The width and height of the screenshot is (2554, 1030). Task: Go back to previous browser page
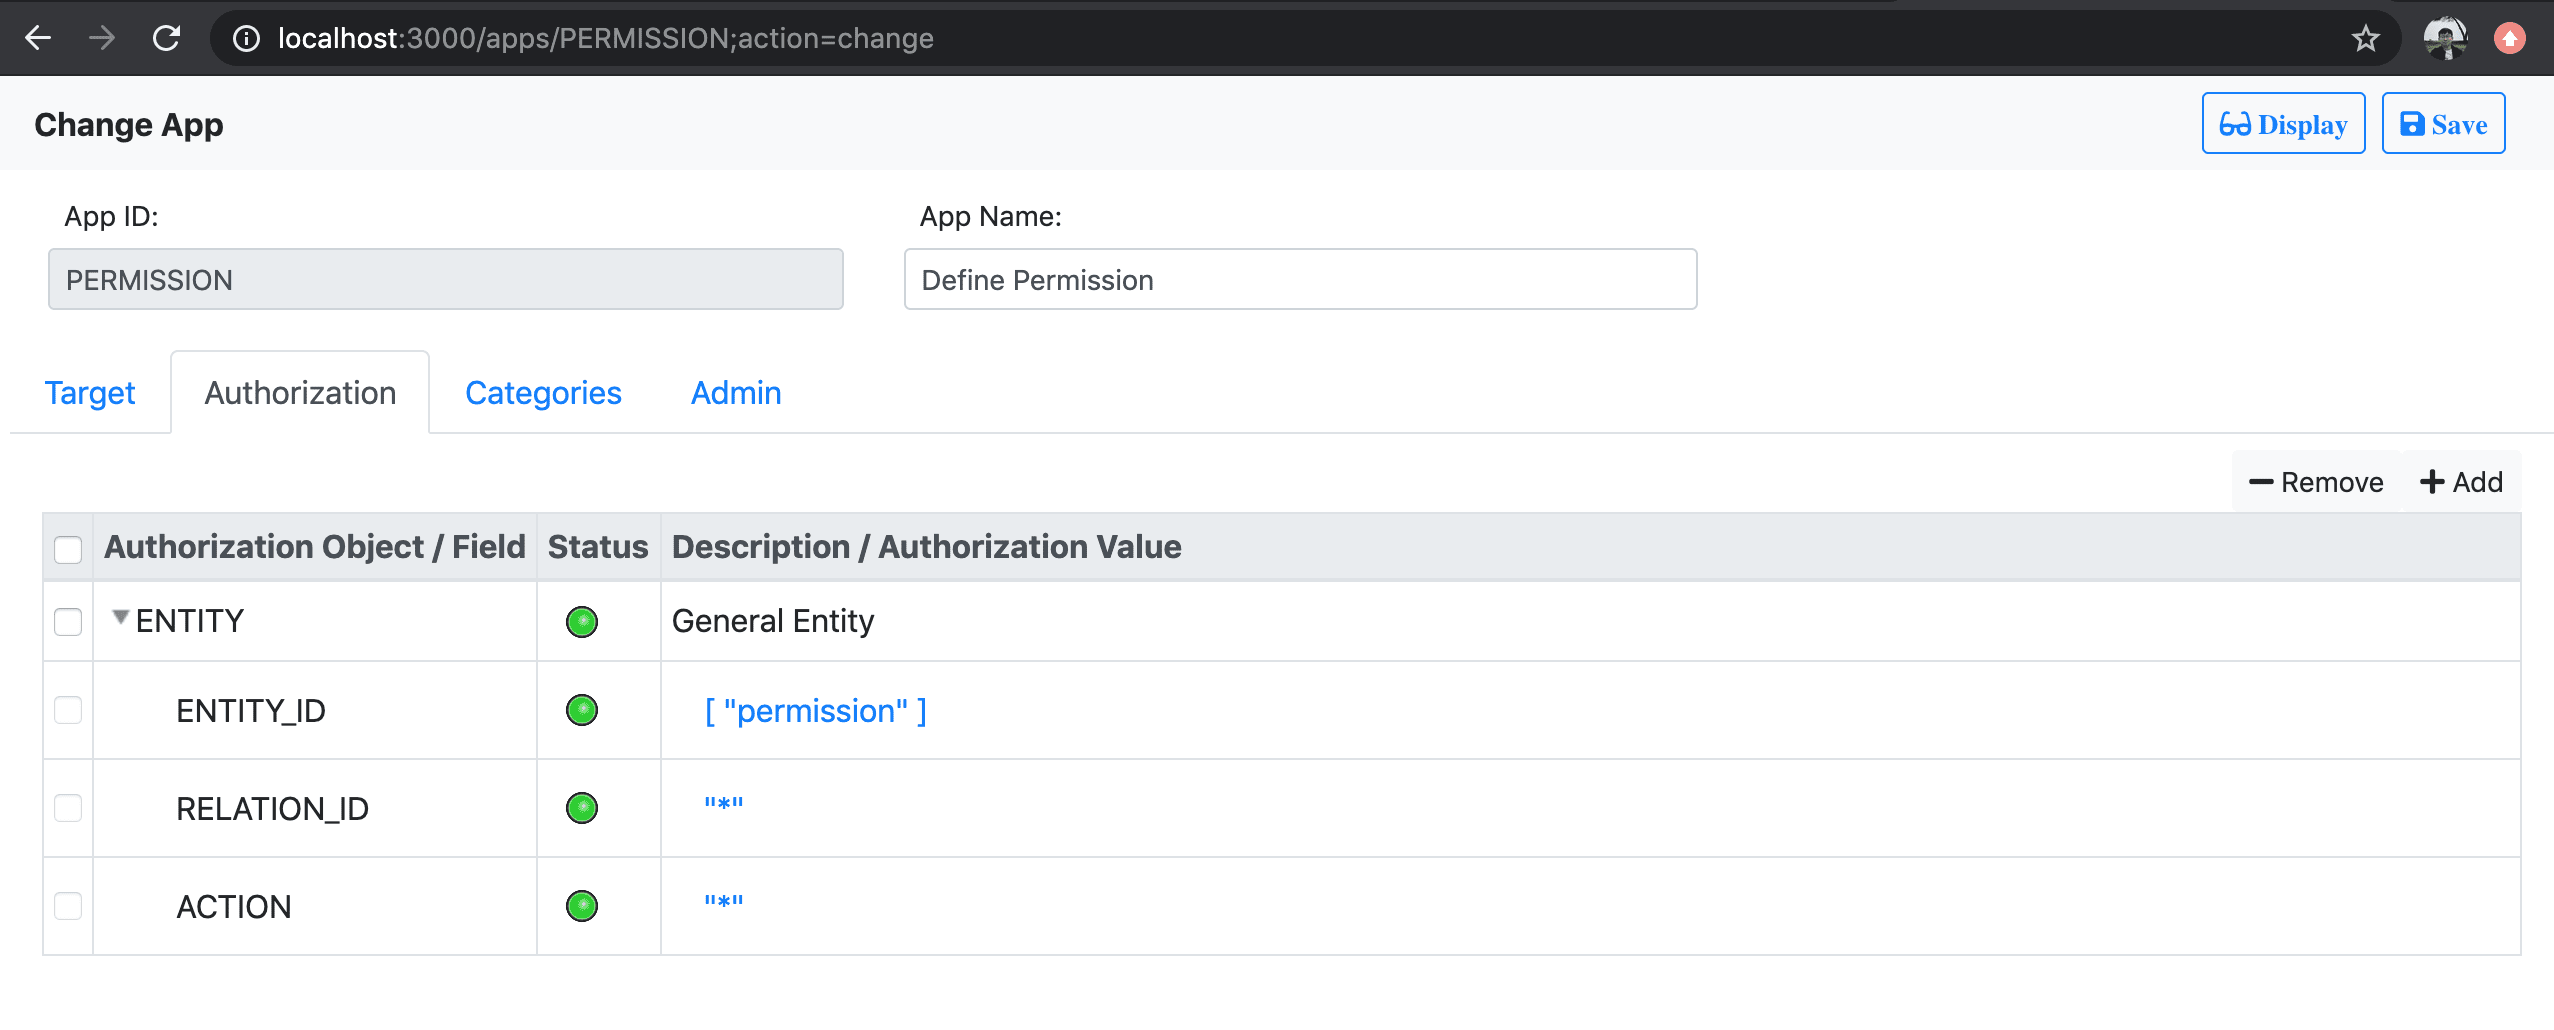pos(38,38)
